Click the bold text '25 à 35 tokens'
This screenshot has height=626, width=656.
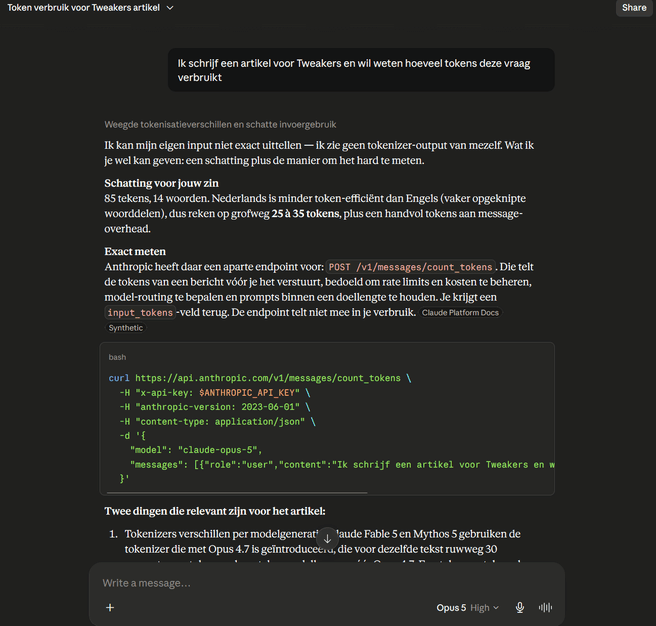pyautogui.click(x=305, y=213)
